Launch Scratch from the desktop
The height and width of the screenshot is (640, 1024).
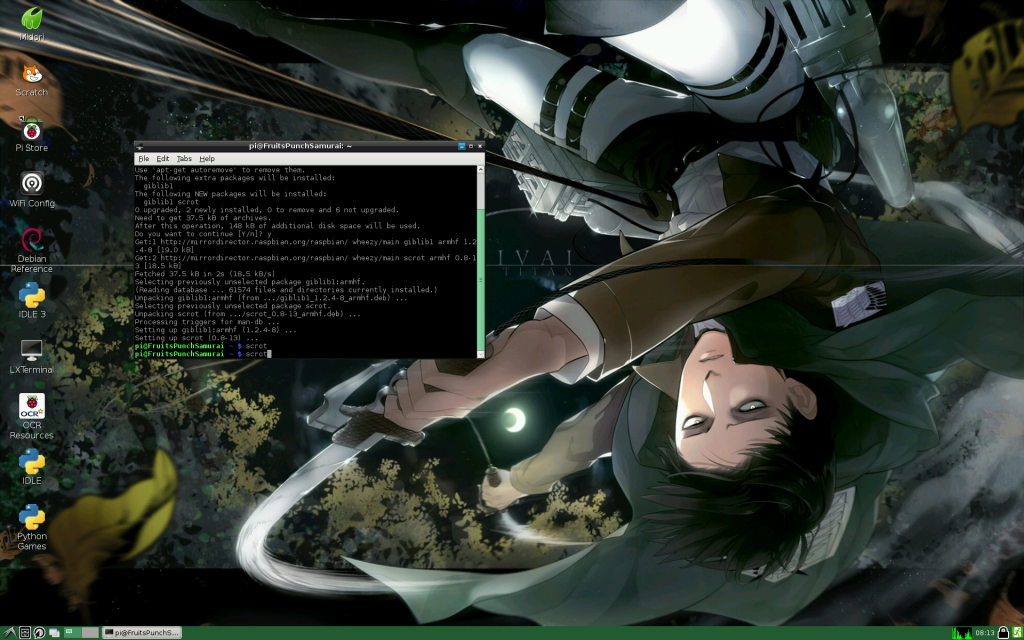point(31,80)
